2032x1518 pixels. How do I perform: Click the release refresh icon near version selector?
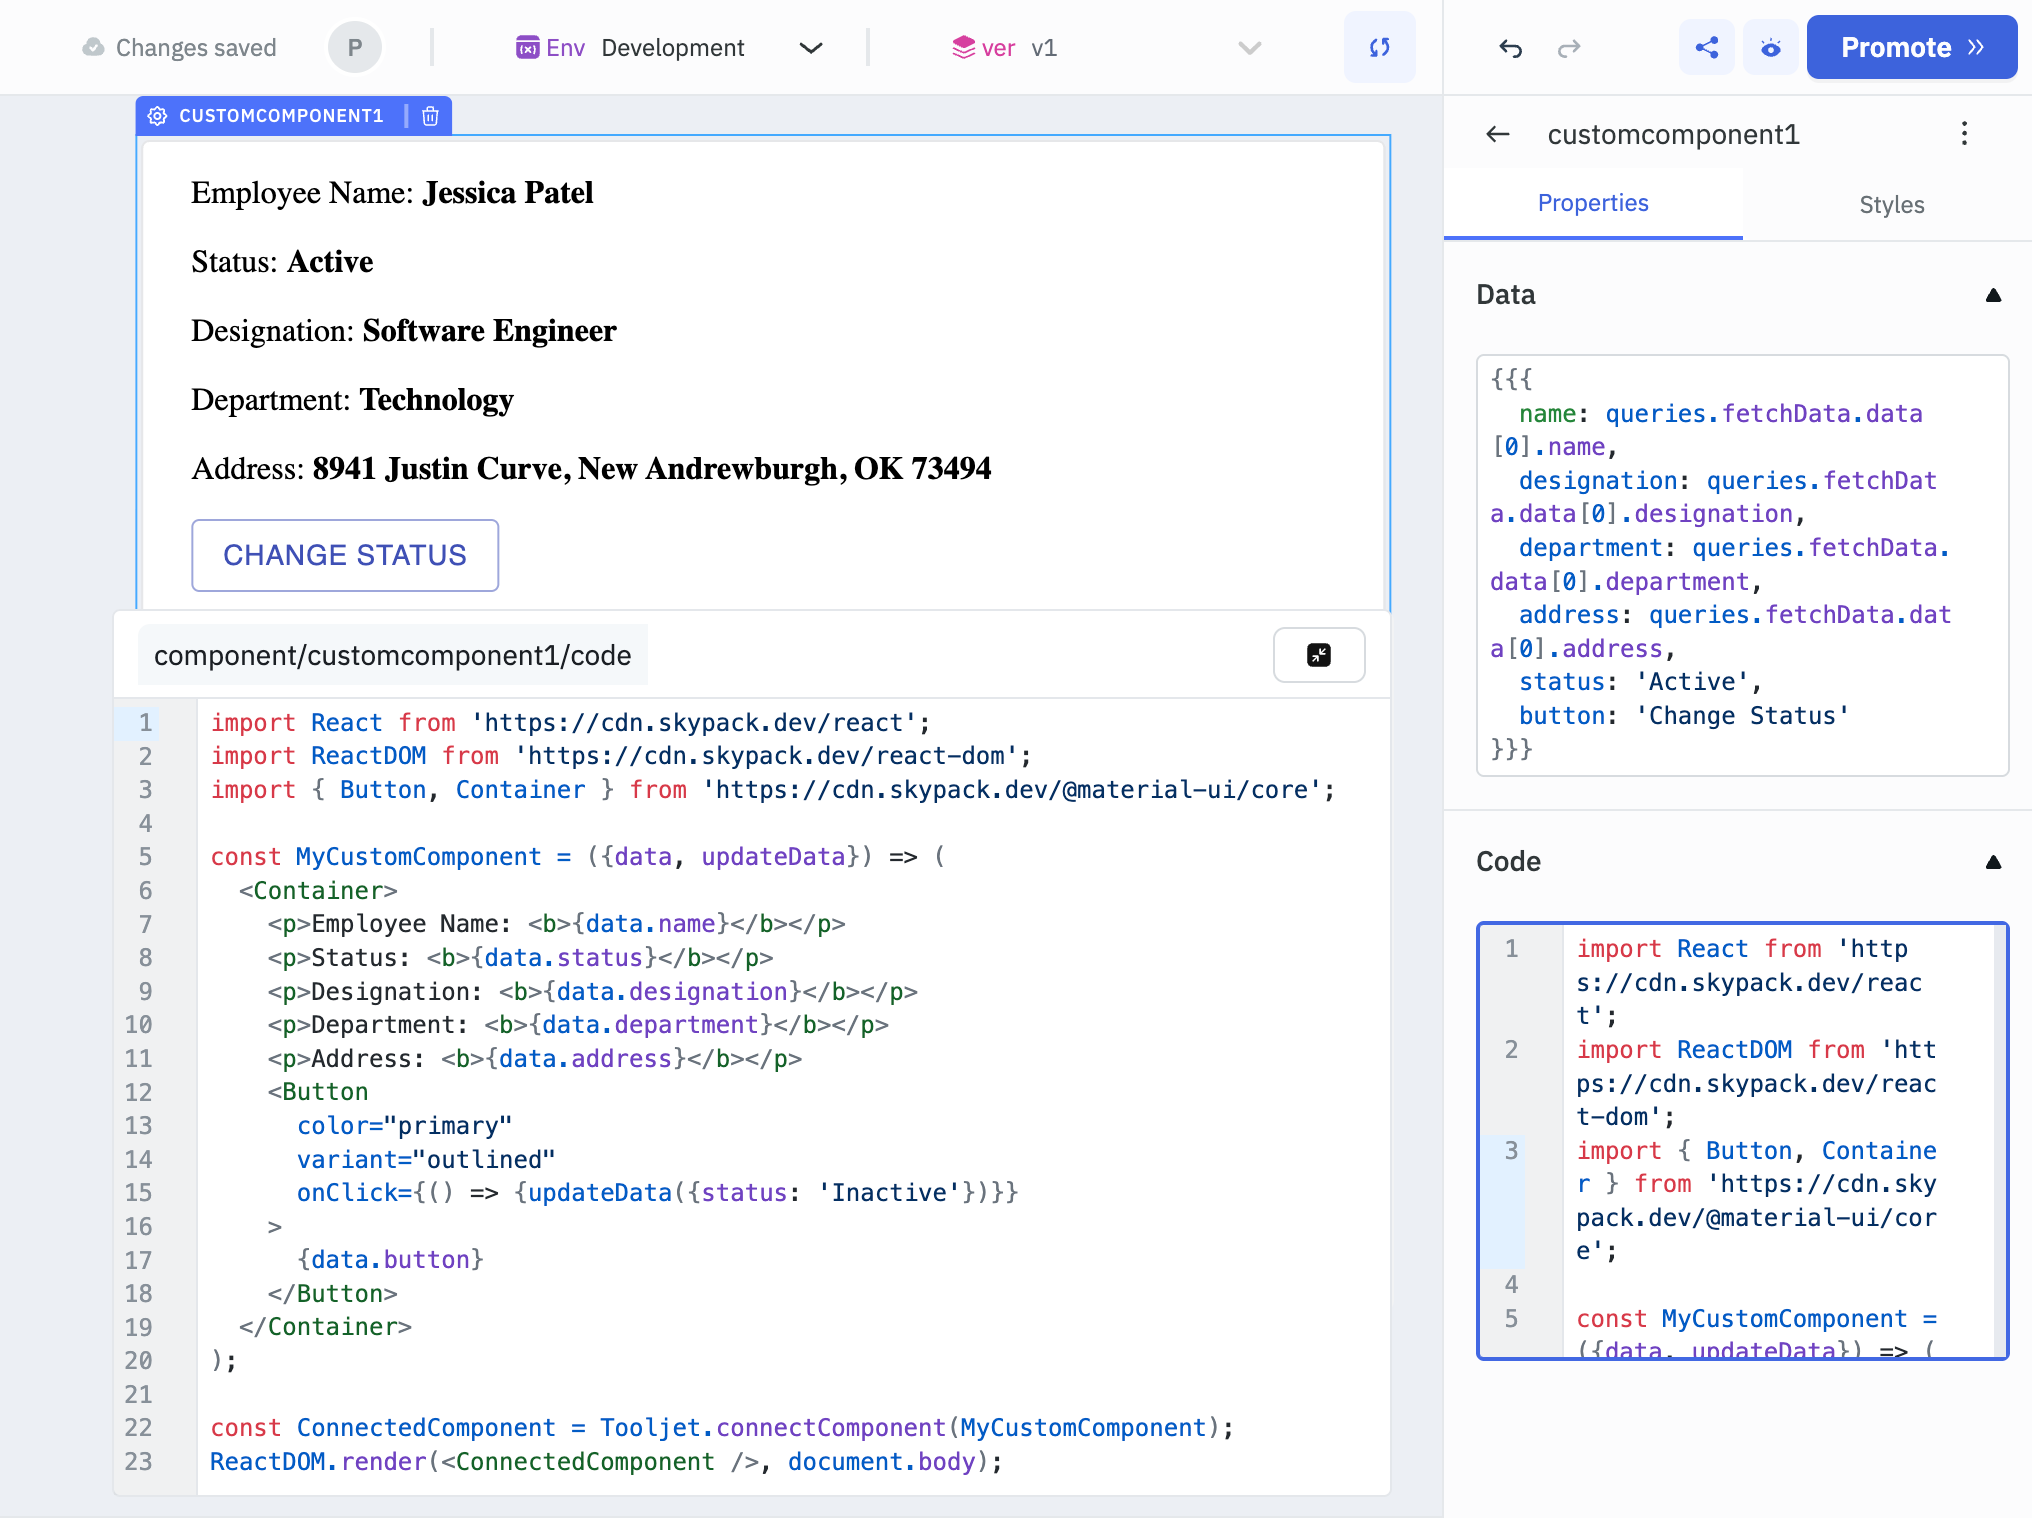point(1380,47)
